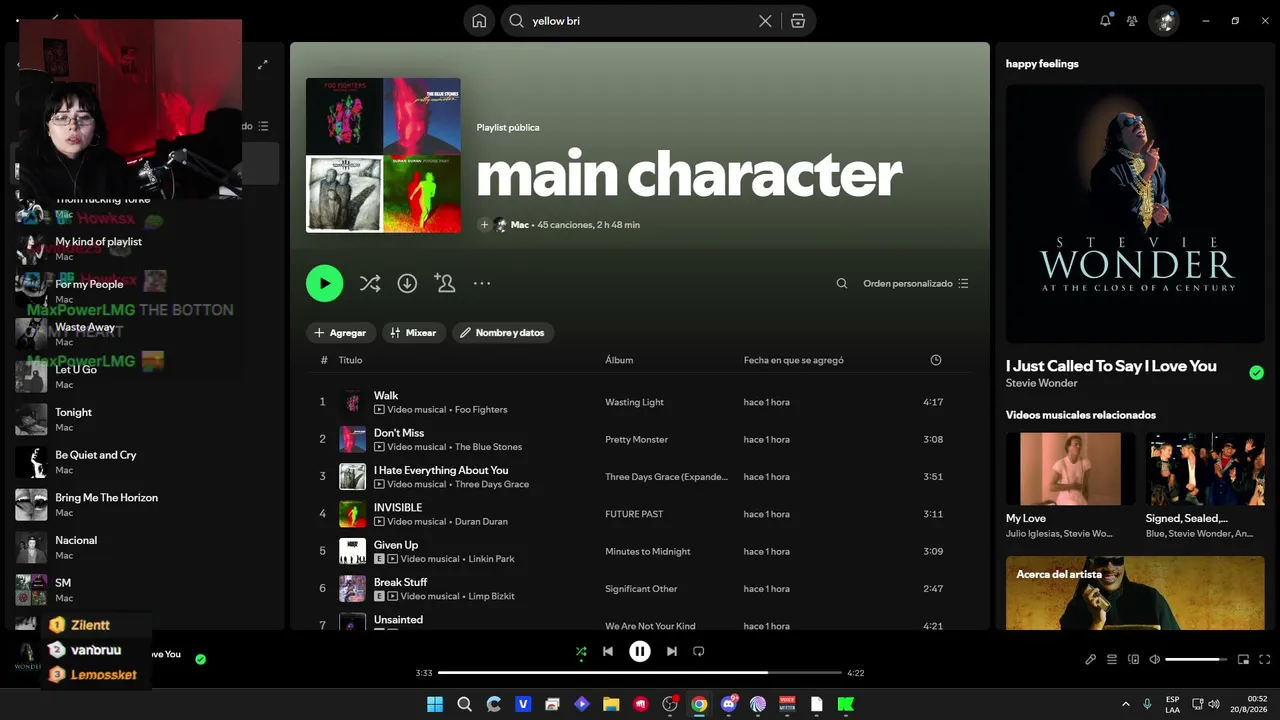Open the Wasting Light album link
1280x720 pixels.
pos(634,402)
